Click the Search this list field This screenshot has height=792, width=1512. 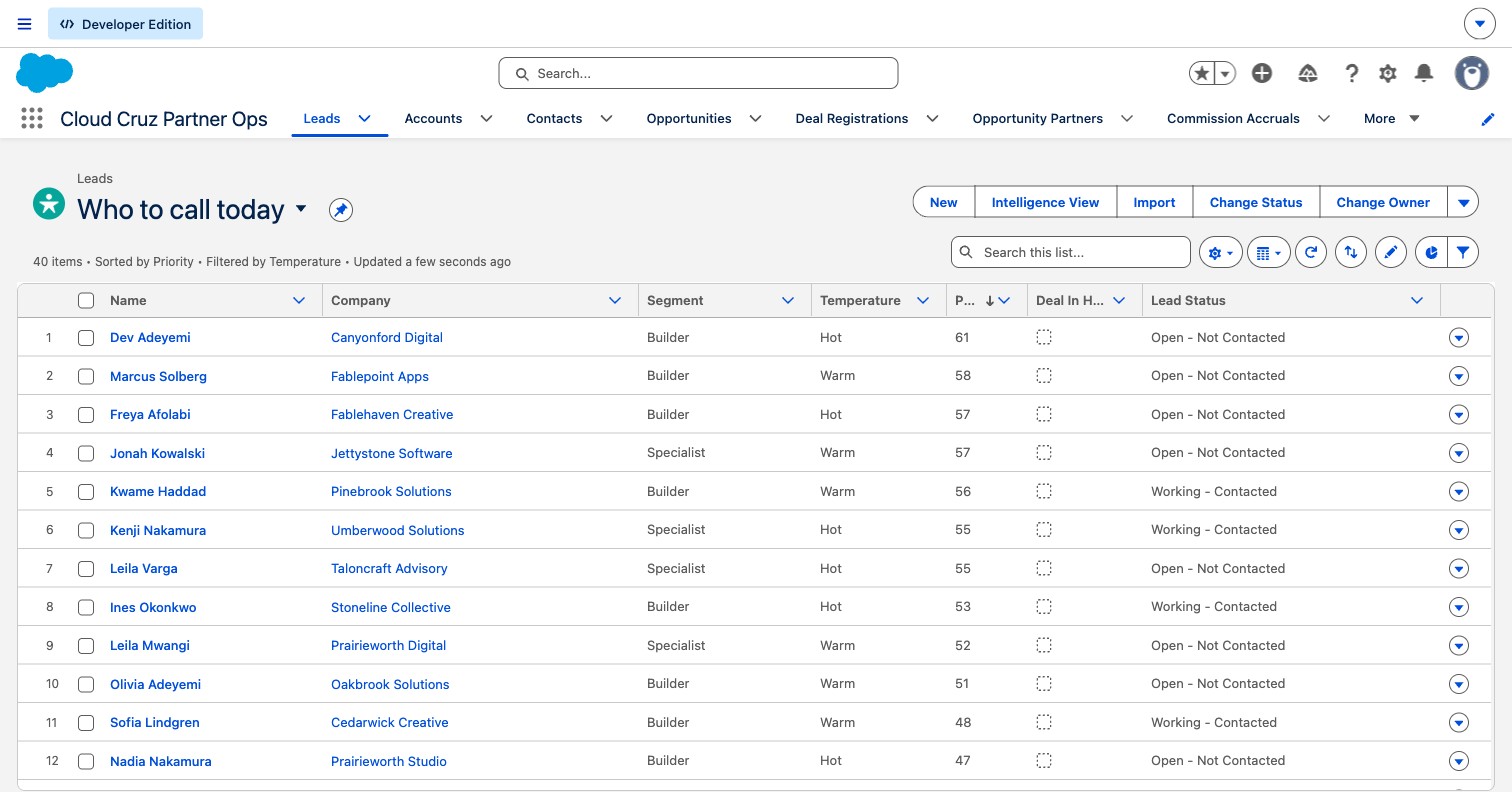pos(1071,252)
